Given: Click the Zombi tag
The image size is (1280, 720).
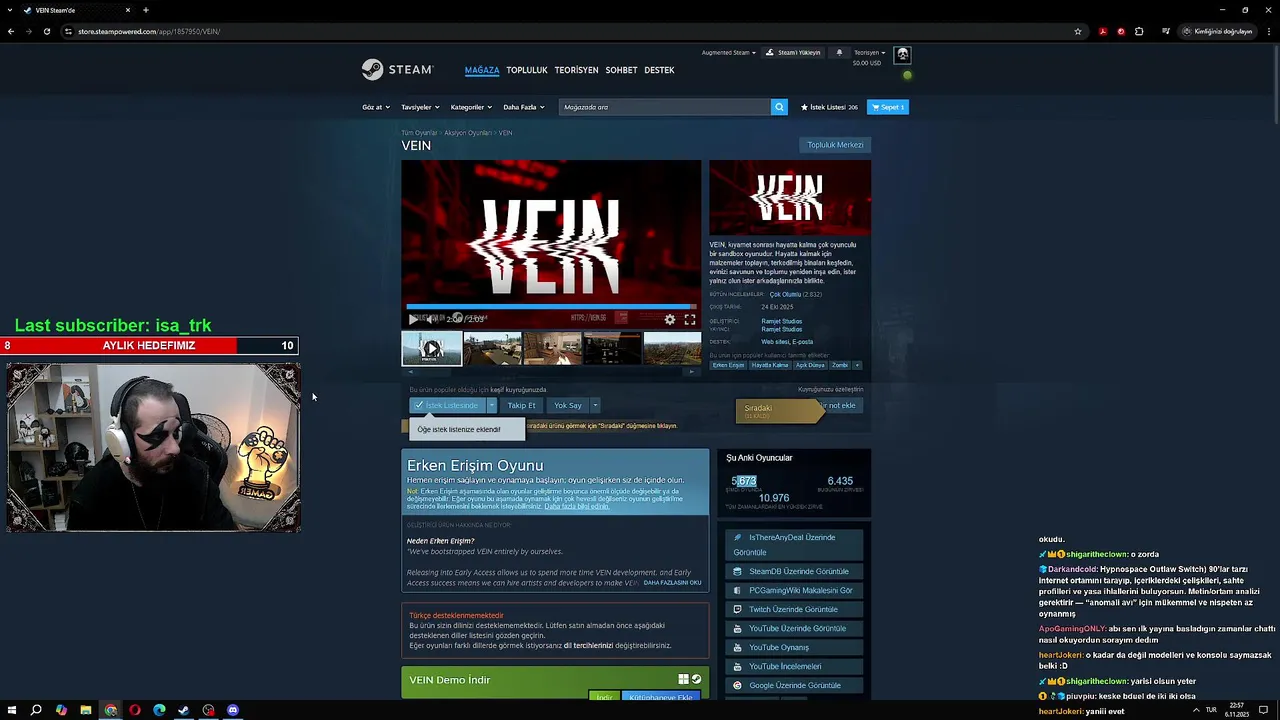Looking at the screenshot, I should (x=840, y=365).
